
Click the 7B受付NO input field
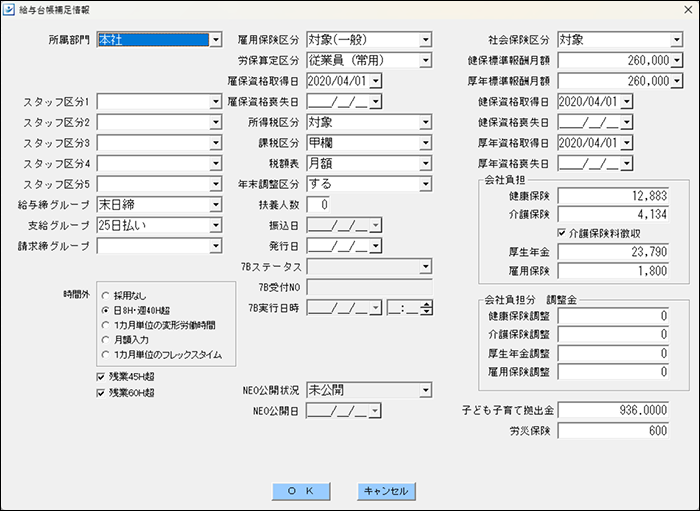370,287
